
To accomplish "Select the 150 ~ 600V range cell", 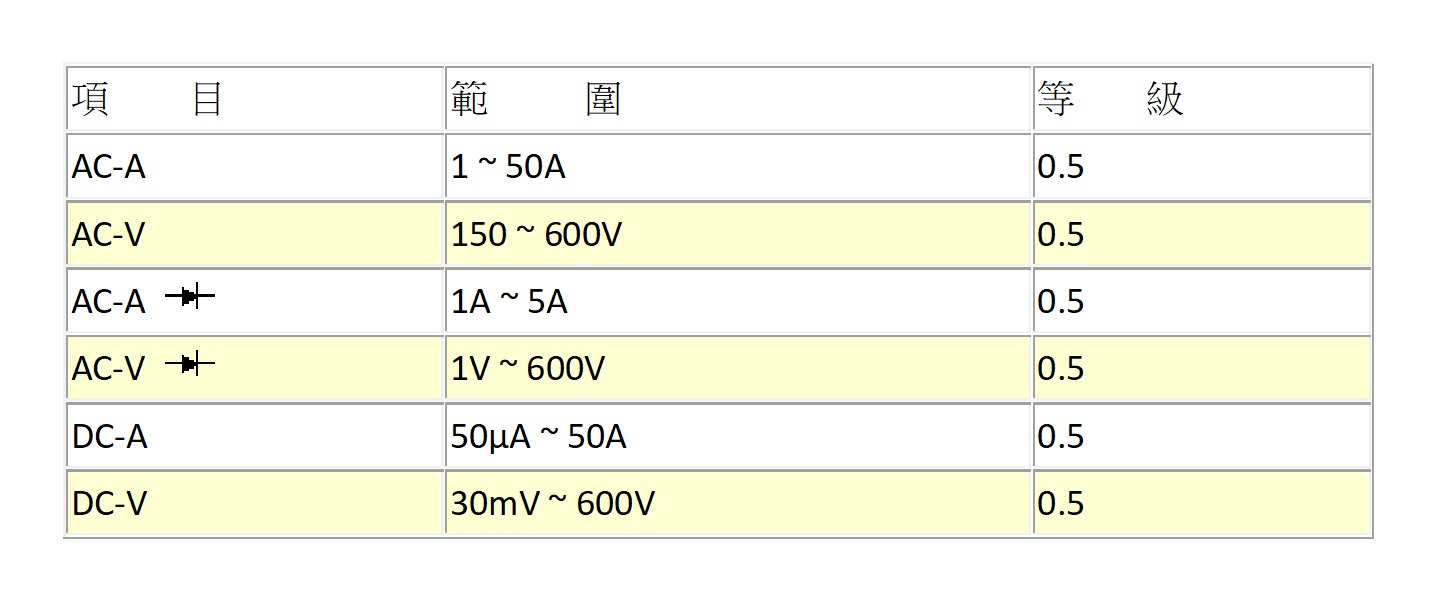I will [x=738, y=234].
